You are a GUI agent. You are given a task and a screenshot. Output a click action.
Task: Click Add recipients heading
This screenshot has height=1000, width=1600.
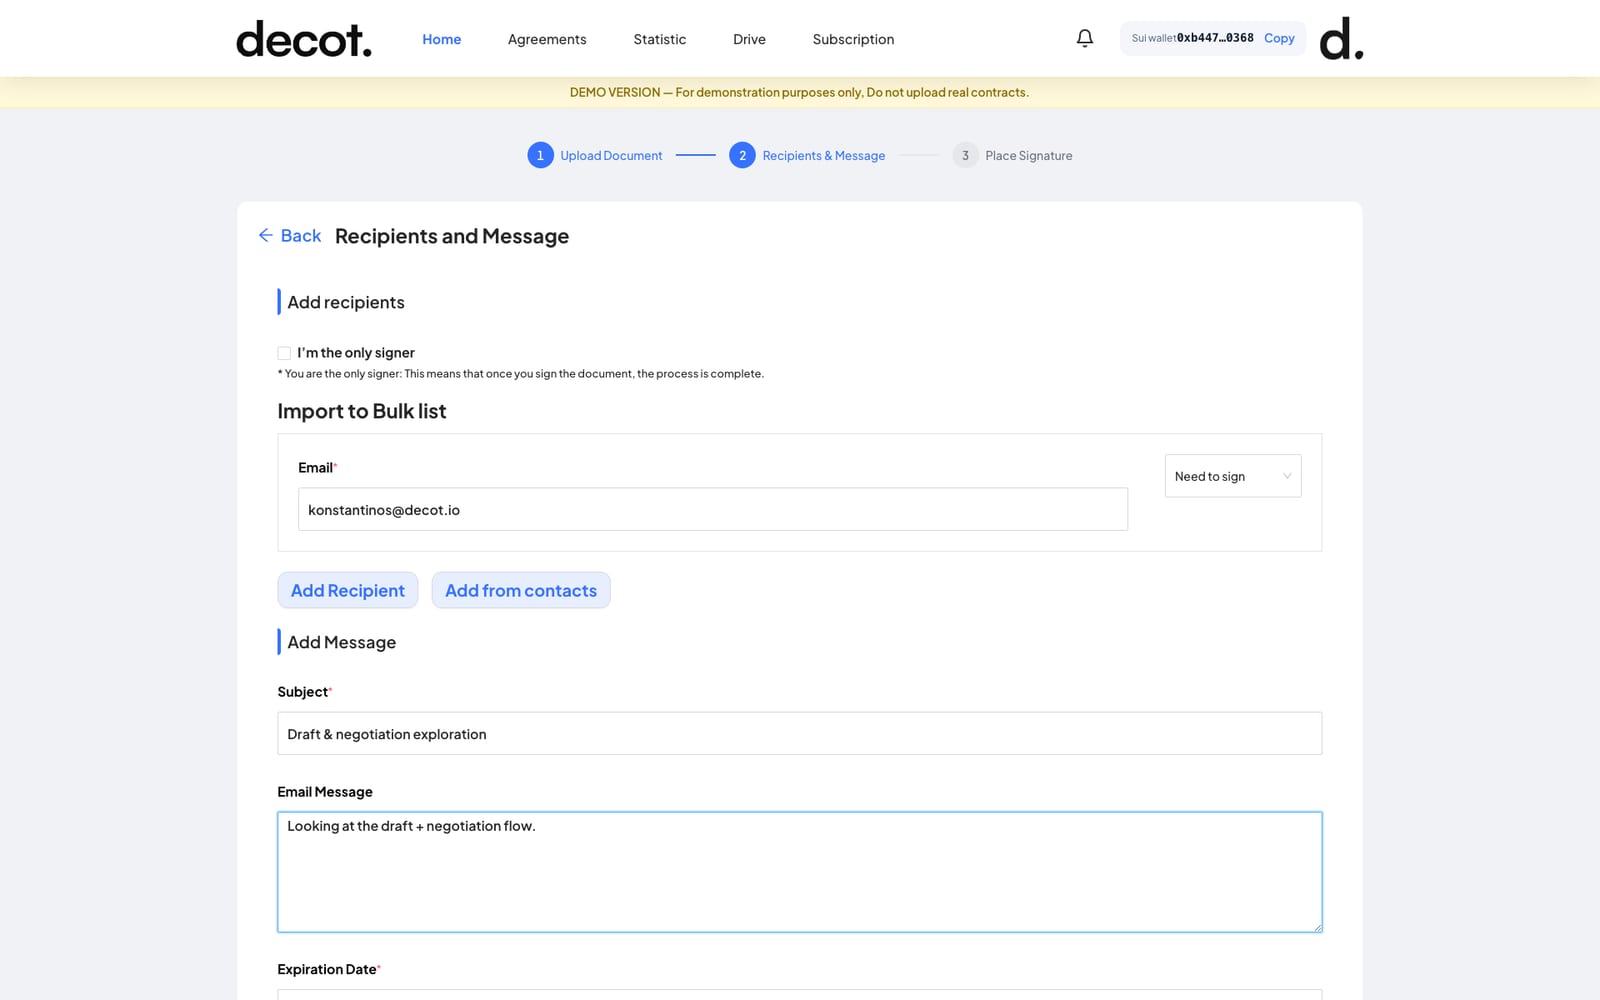pyautogui.click(x=346, y=302)
